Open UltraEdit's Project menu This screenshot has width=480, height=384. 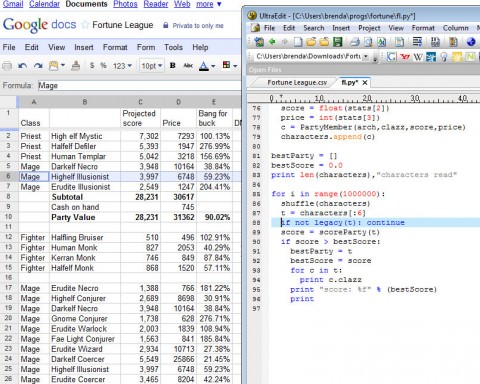point(369,28)
